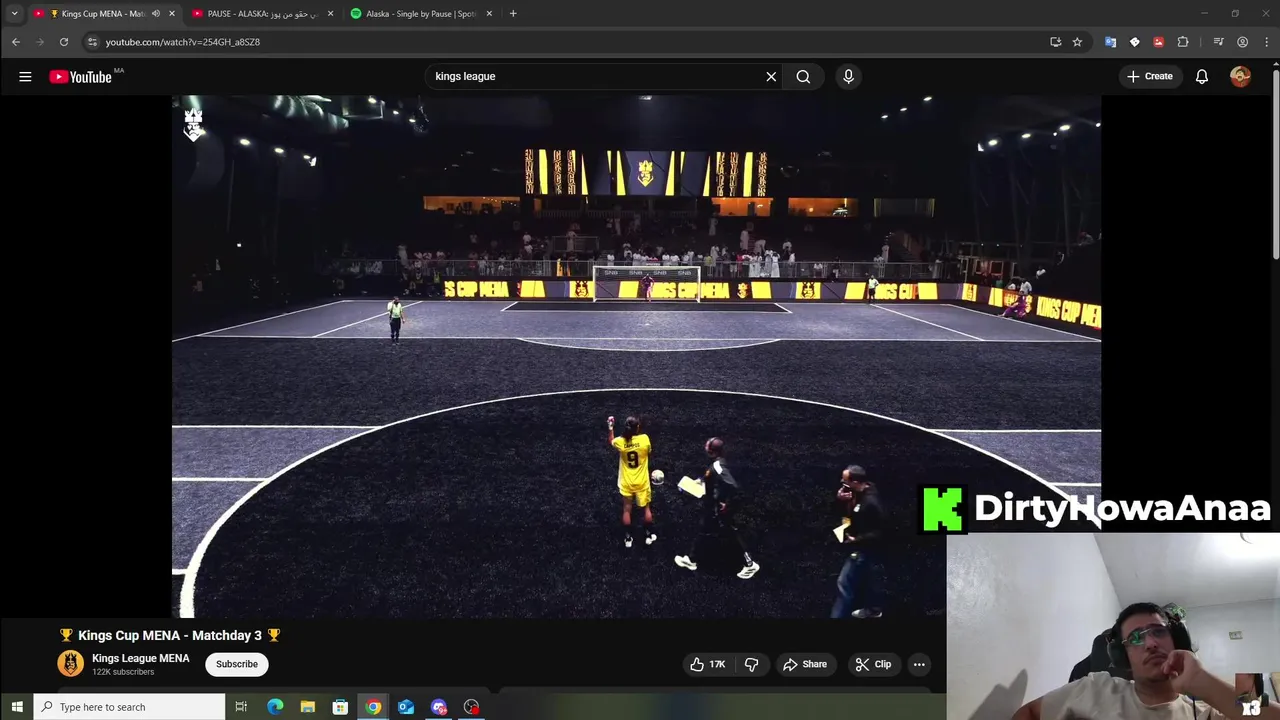1280x720 pixels.
Task: Open OBS Studio from the taskbar
Action: [471, 707]
